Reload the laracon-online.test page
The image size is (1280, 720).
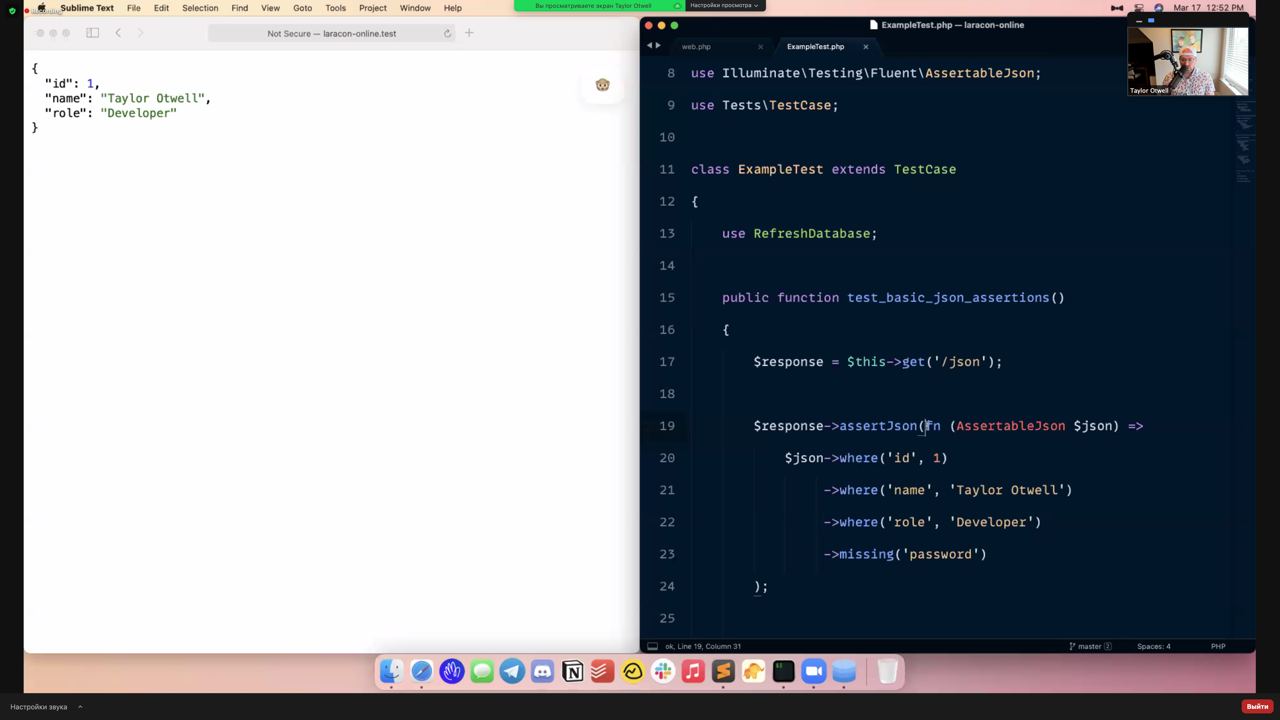click(x=447, y=33)
